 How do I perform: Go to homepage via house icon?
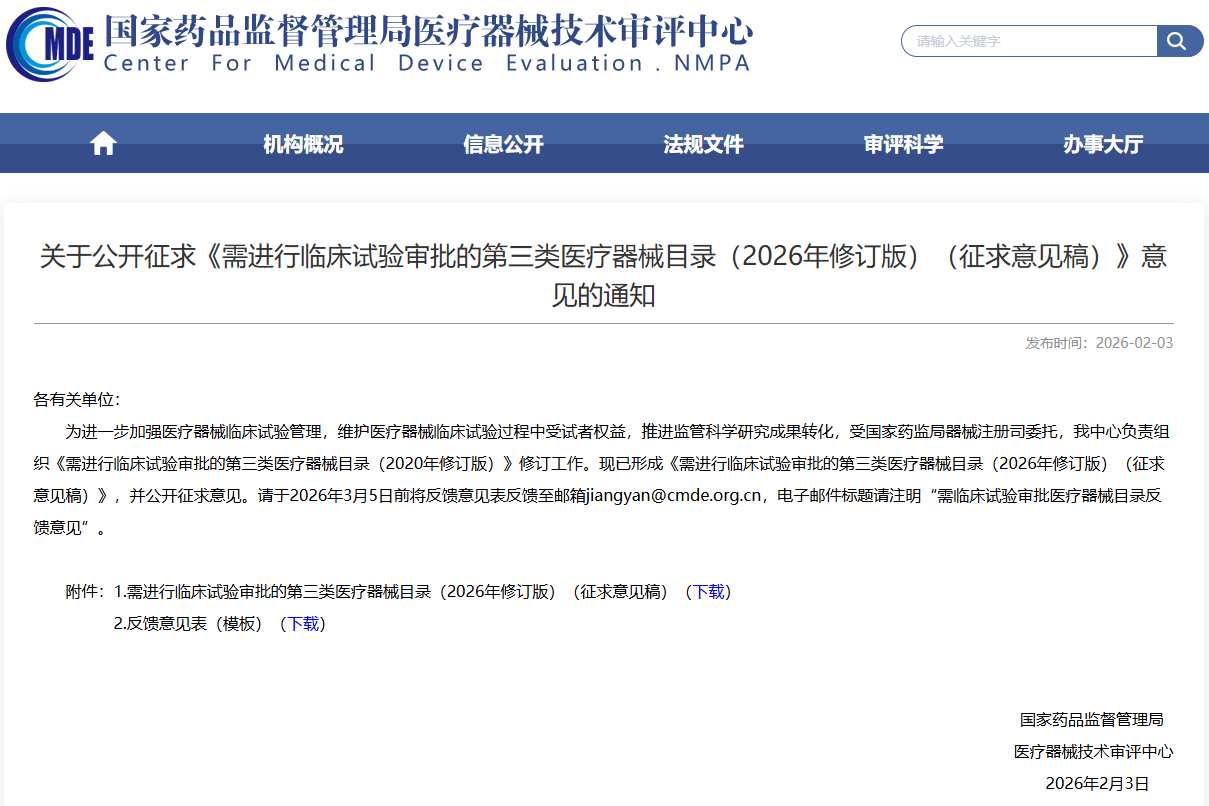click(103, 144)
